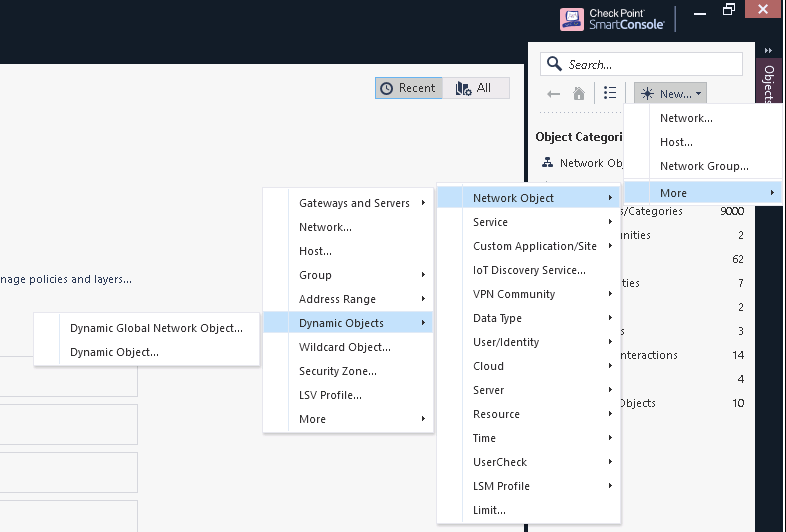
Task: Click in the Search field
Action: pyautogui.click(x=642, y=64)
